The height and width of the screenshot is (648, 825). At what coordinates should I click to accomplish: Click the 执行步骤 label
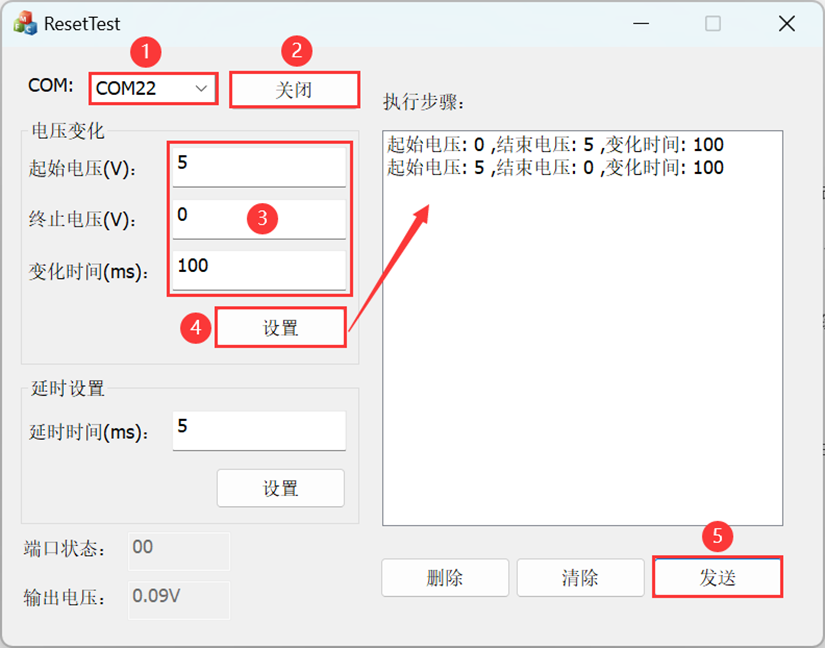(424, 102)
